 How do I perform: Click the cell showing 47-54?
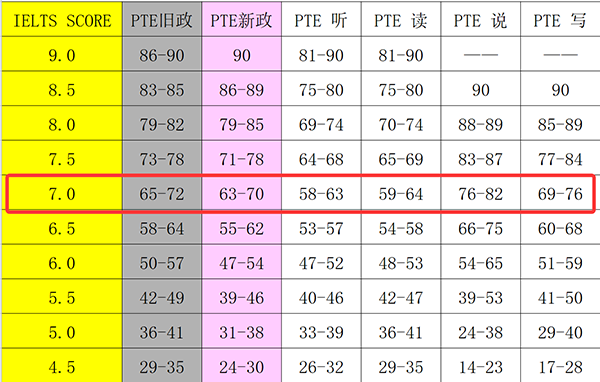[241, 262]
